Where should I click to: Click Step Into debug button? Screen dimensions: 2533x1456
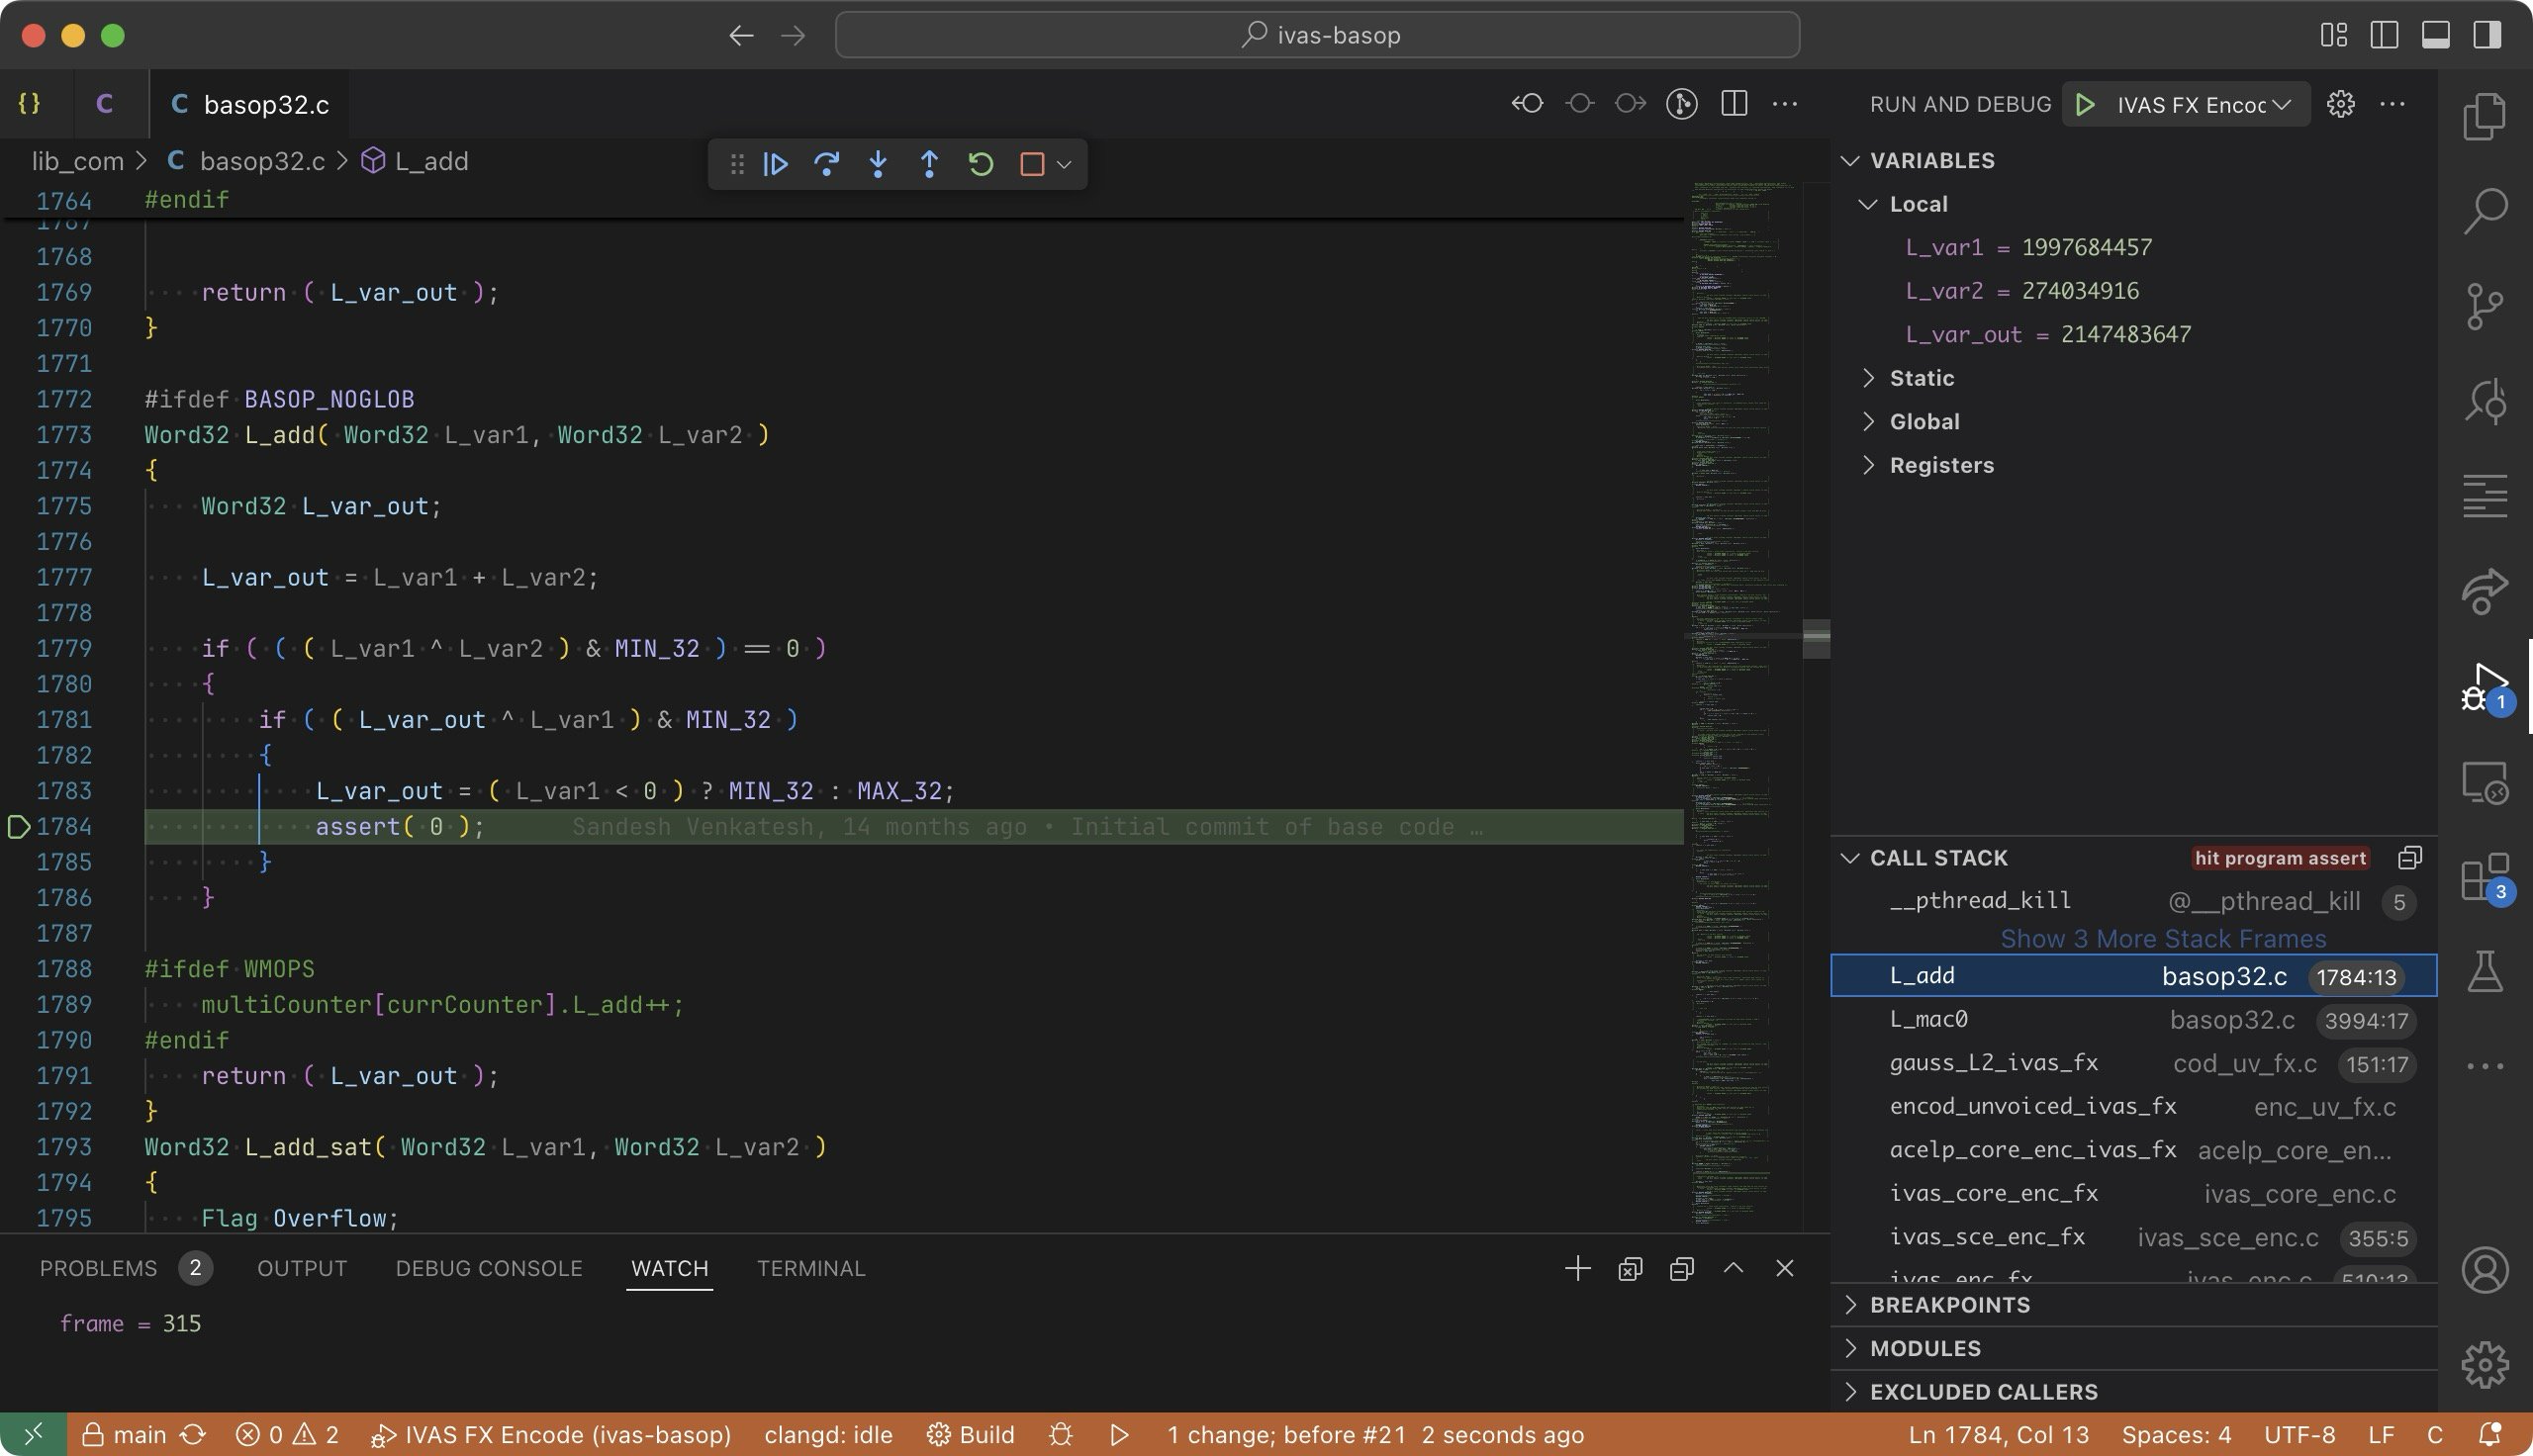click(878, 164)
